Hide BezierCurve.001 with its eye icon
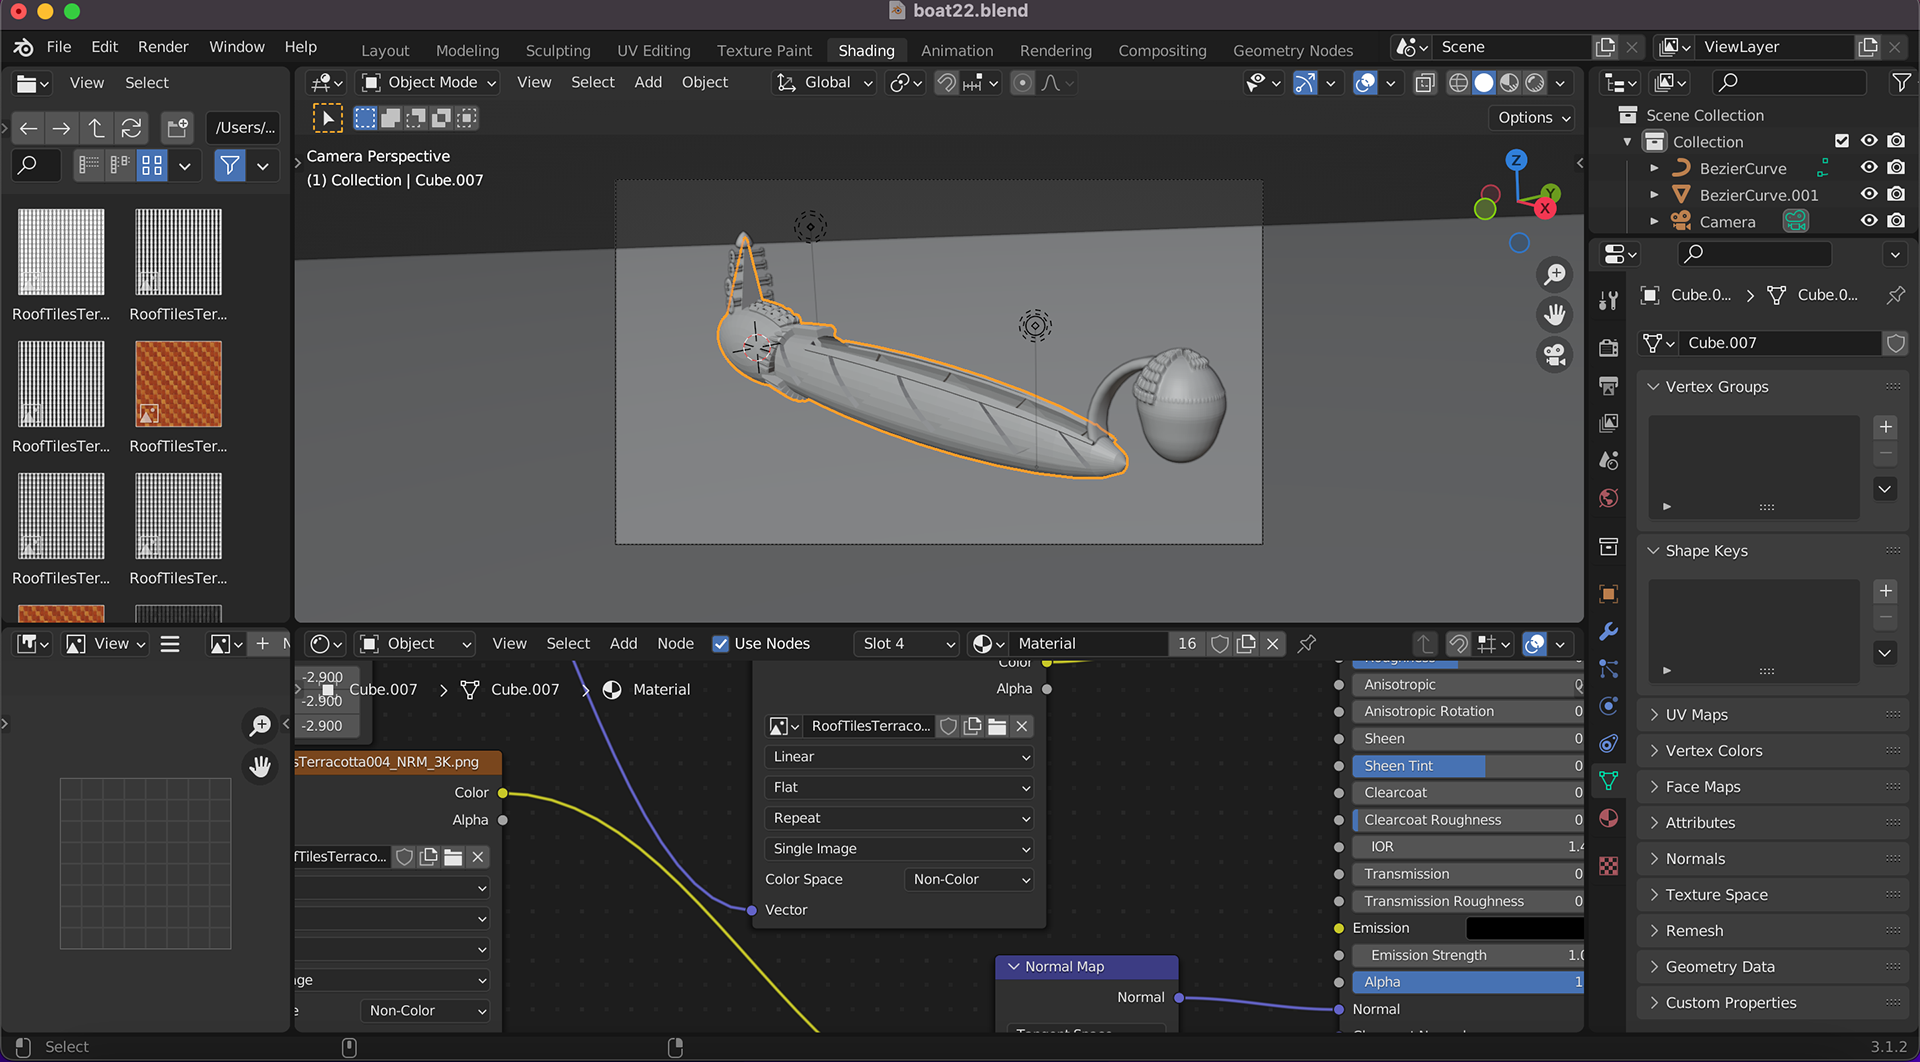1920x1062 pixels. point(1868,194)
